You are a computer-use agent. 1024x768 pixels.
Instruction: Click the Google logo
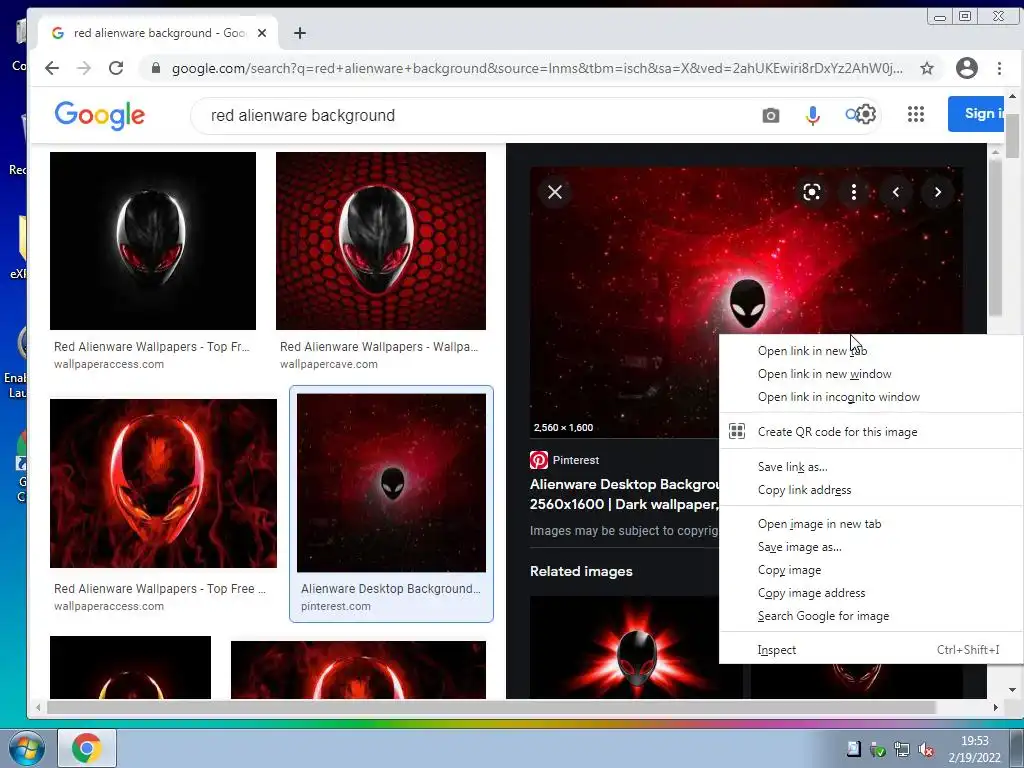pos(100,116)
